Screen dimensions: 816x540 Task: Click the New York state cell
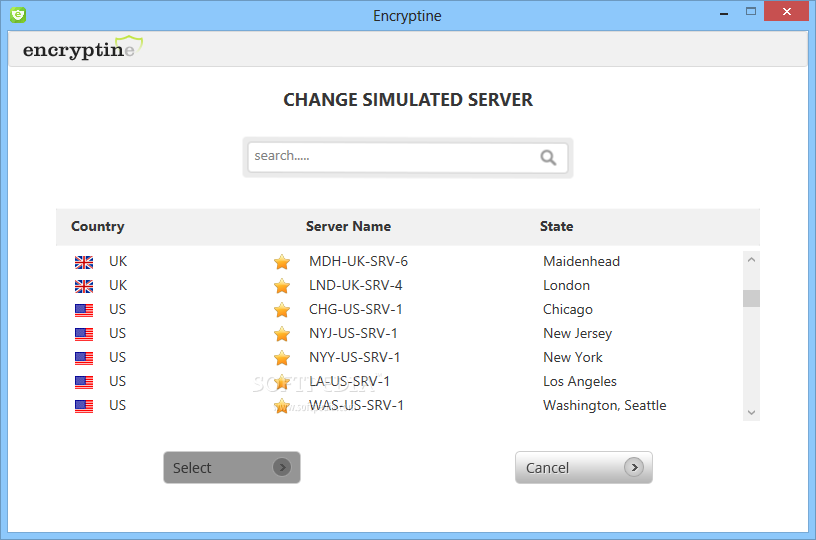[x=572, y=357]
